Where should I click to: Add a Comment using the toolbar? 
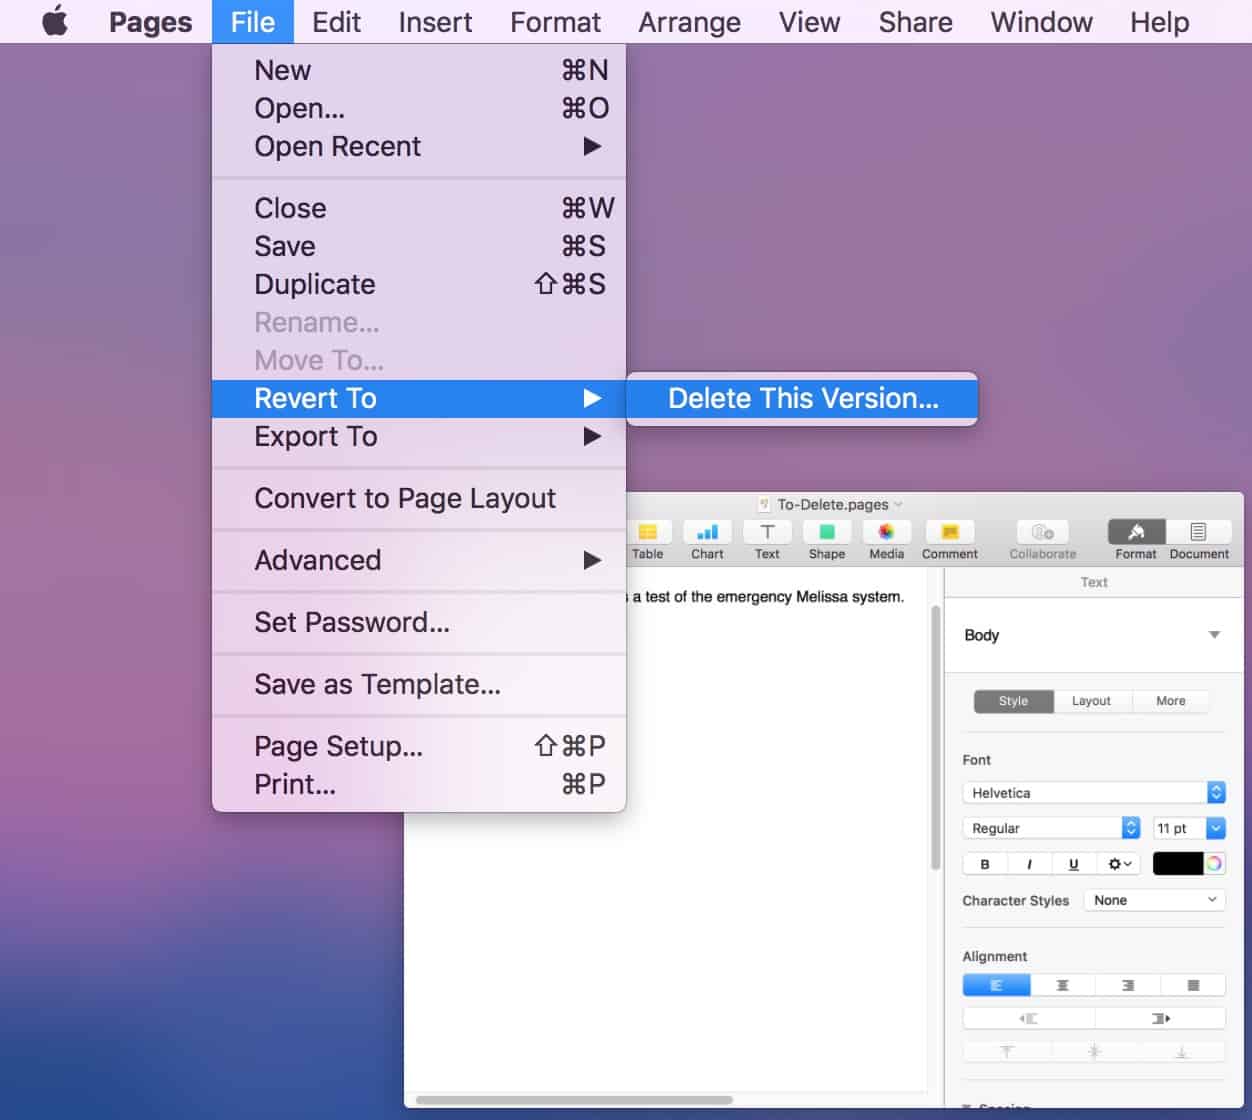click(950, 540)
